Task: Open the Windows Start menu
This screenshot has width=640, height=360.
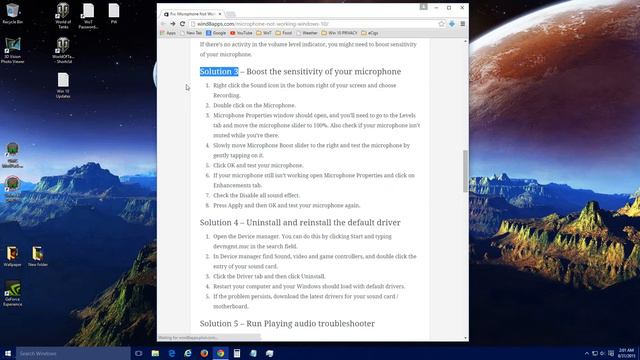Action: click(x=8, y=353)
